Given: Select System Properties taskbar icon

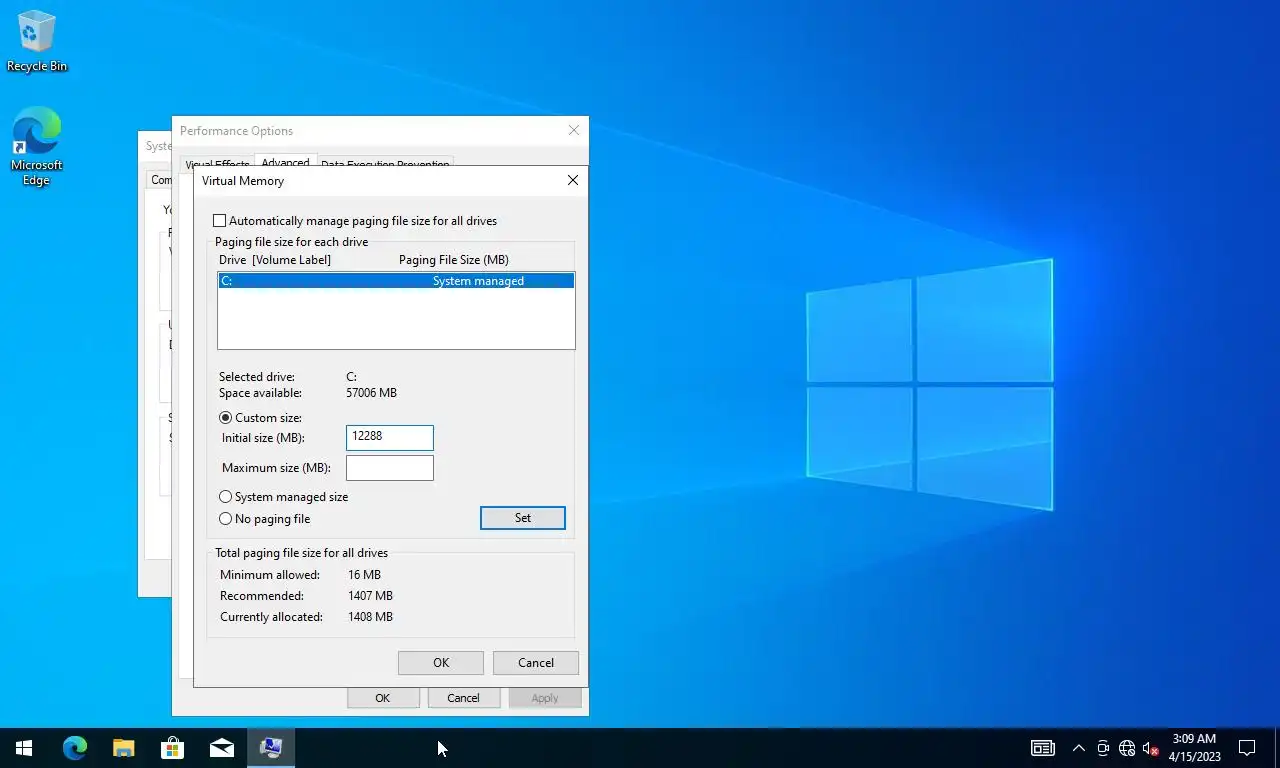Looking at the screenshot, I should [x=271, y=748].
